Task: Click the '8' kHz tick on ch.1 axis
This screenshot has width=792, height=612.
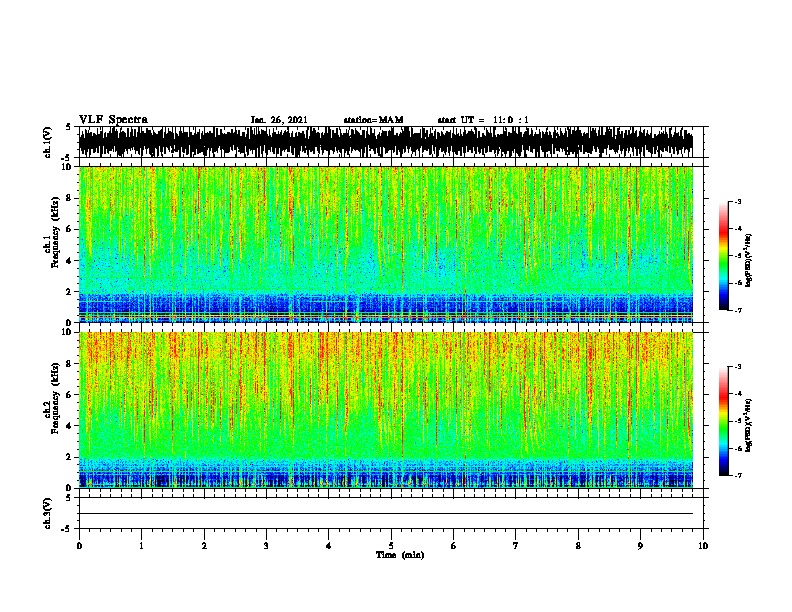Action: point(70,198)
